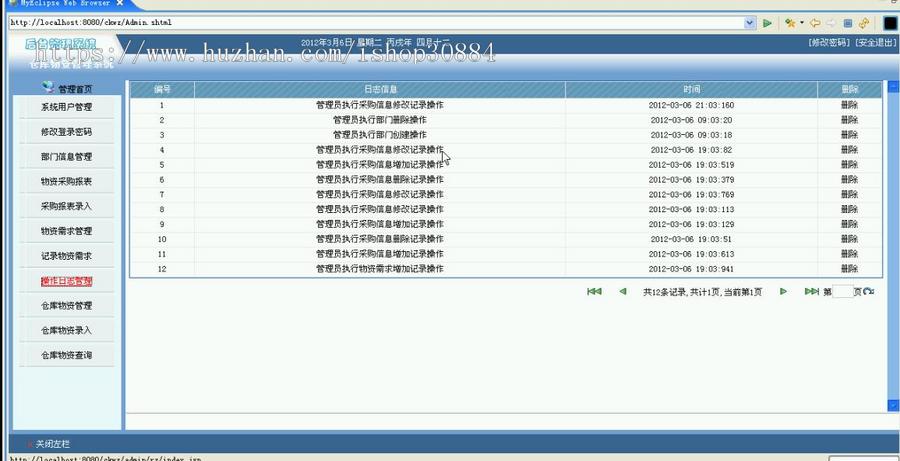Click the 时间 column header

(692, 90)
